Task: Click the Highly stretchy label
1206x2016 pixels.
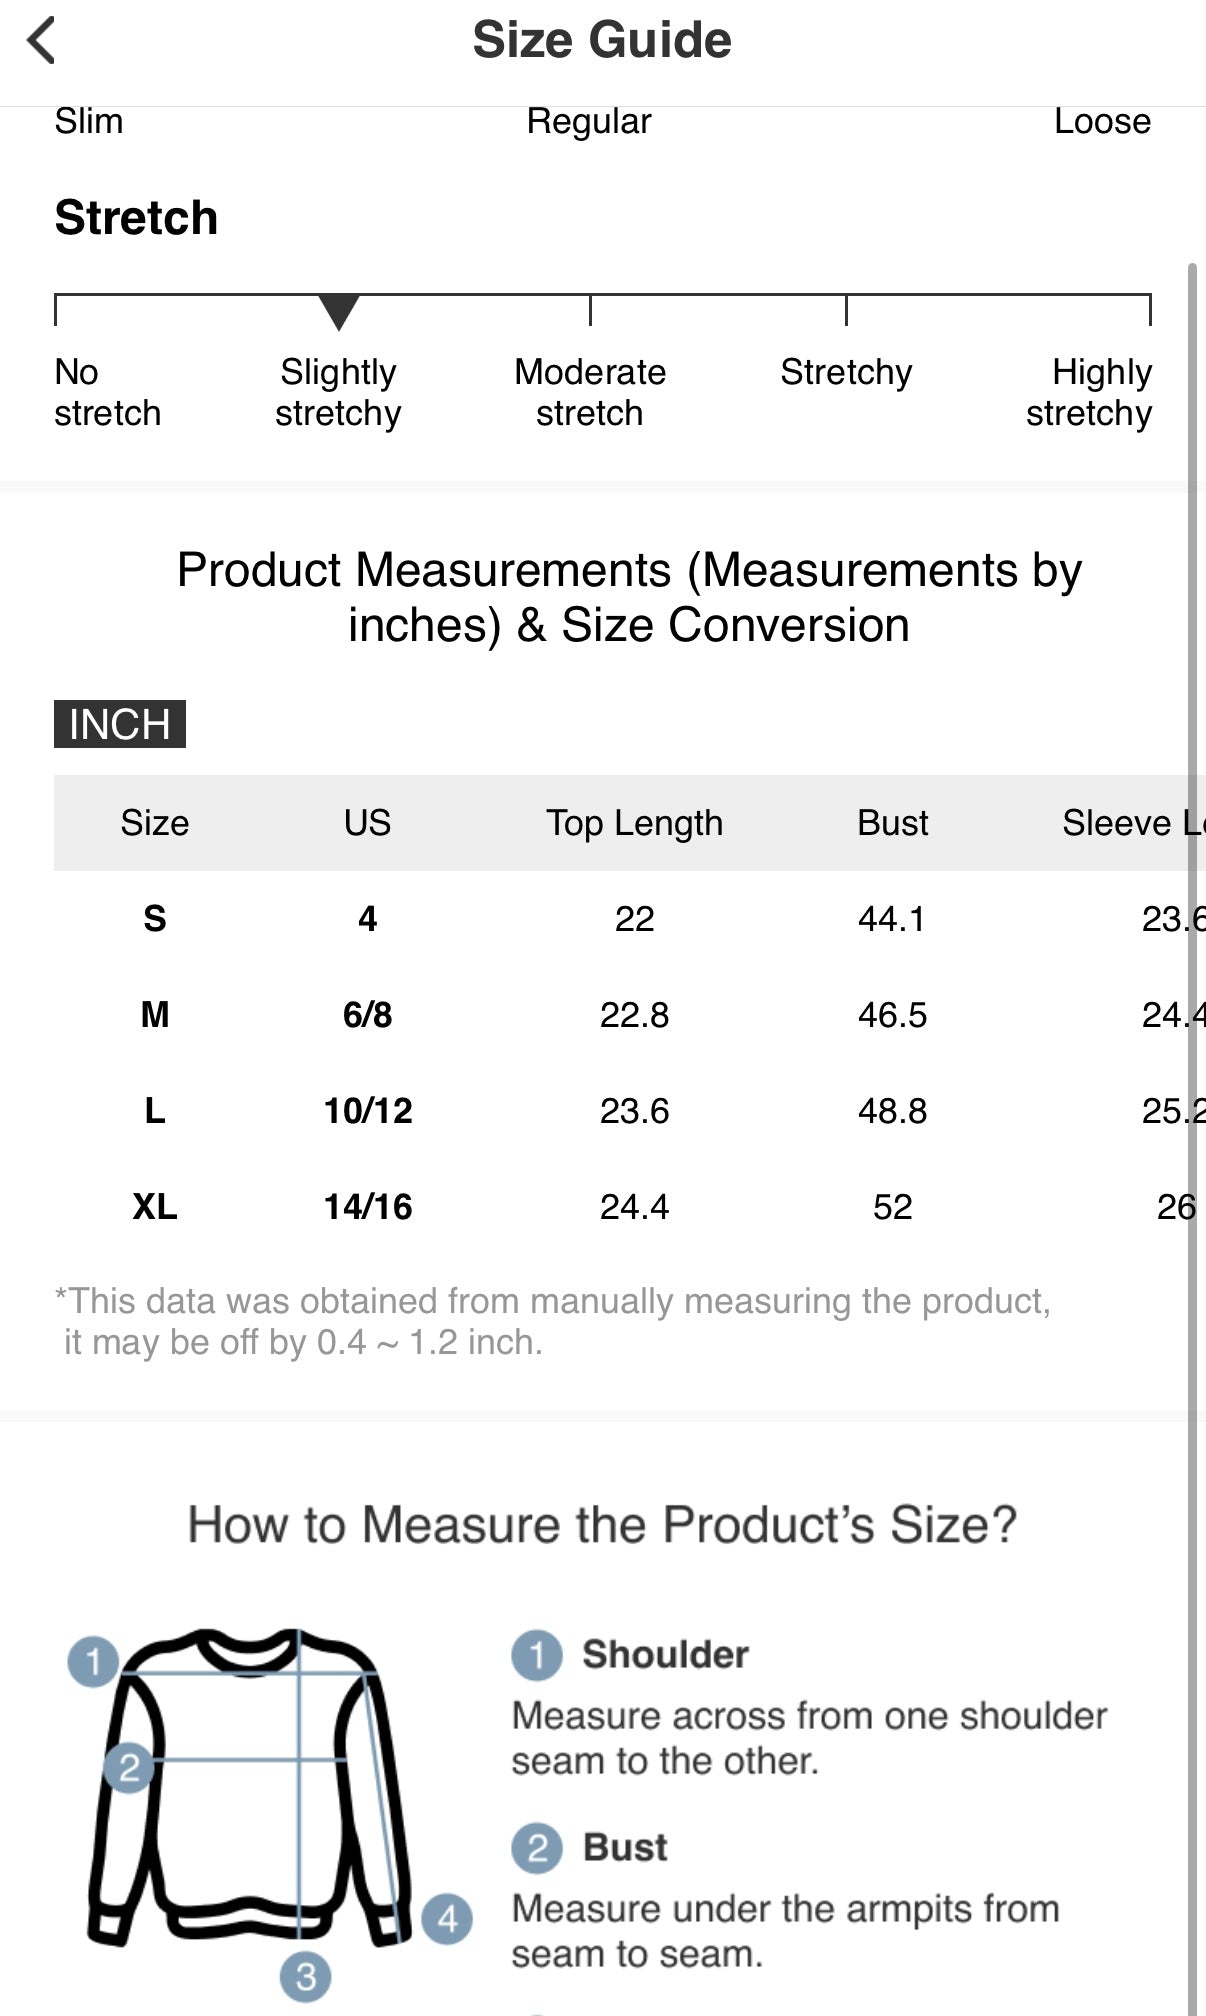Action: pyautogui.click(x=1089, y=392)
